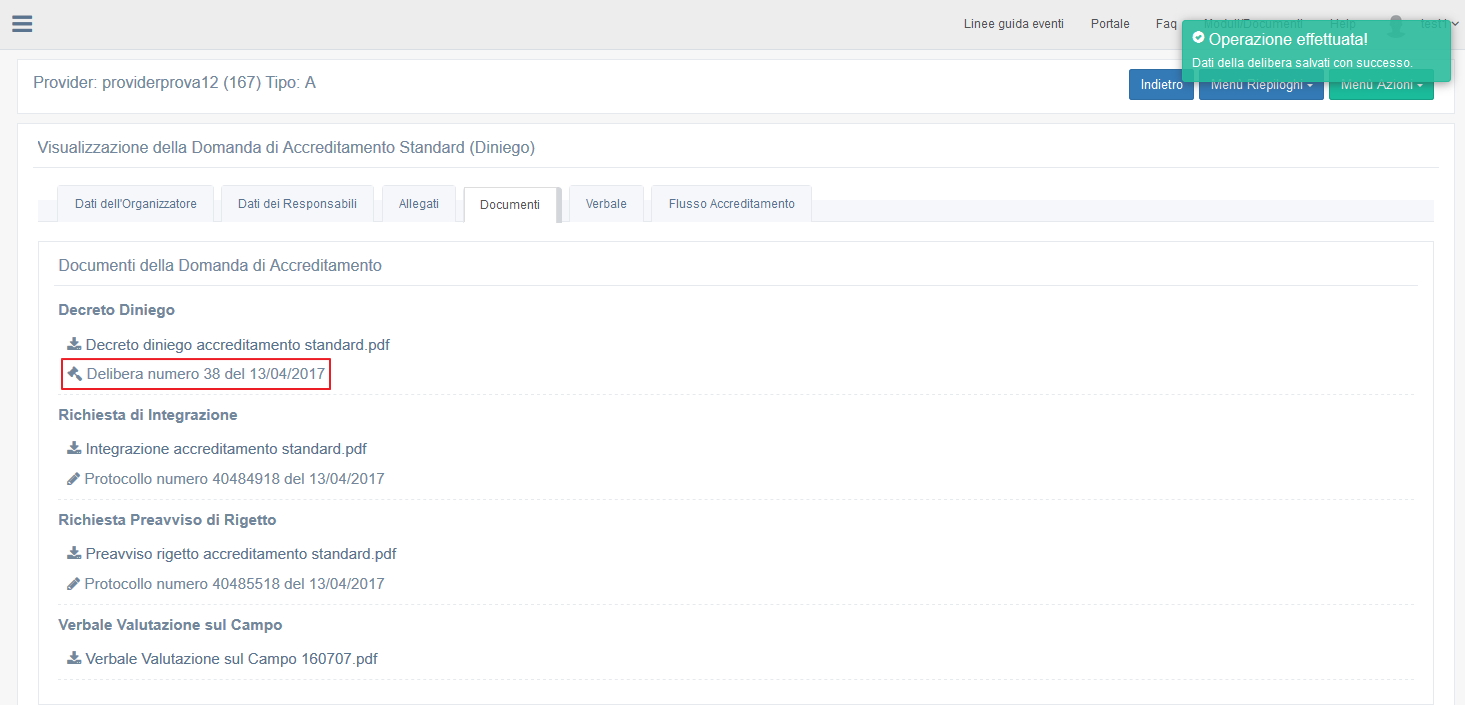Viewport: 1465px width, 705px height.
Task: Click download icon for Integrazione accreditamento PDF
Action: [74, 449]
